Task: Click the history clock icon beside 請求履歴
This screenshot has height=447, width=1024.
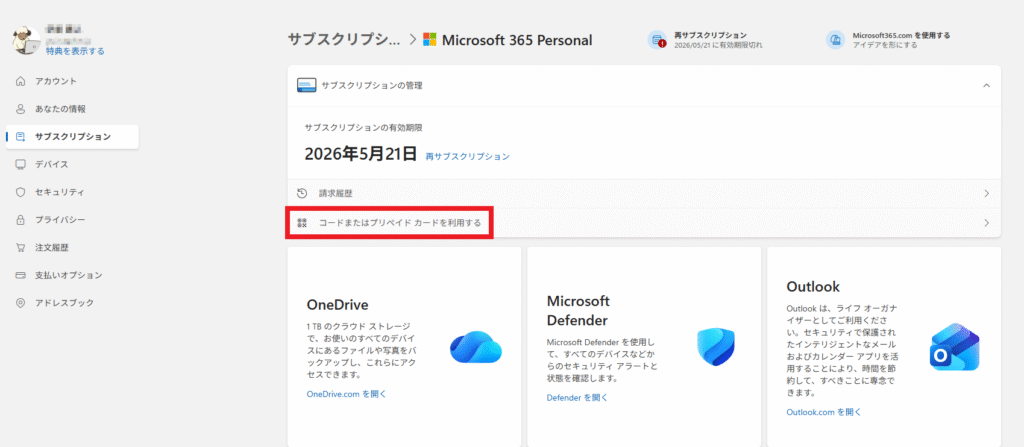Action: [x=302, y=193]
